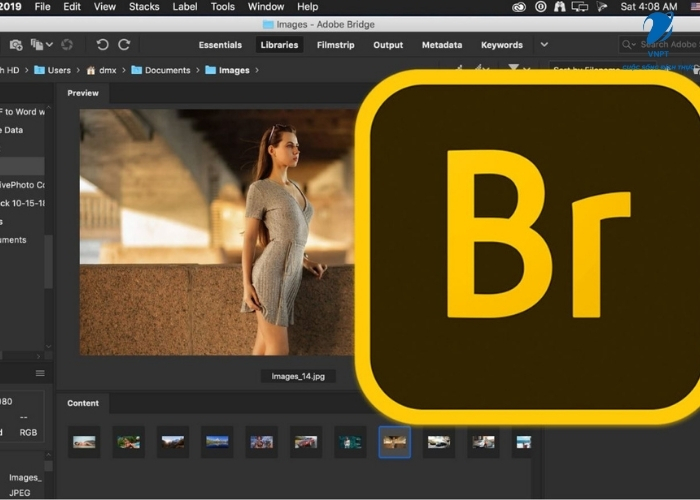The width and height of the screenshot is (700, 500).
Task: Rotate the image 90° counterclockwise
Action: coord(102,45)
